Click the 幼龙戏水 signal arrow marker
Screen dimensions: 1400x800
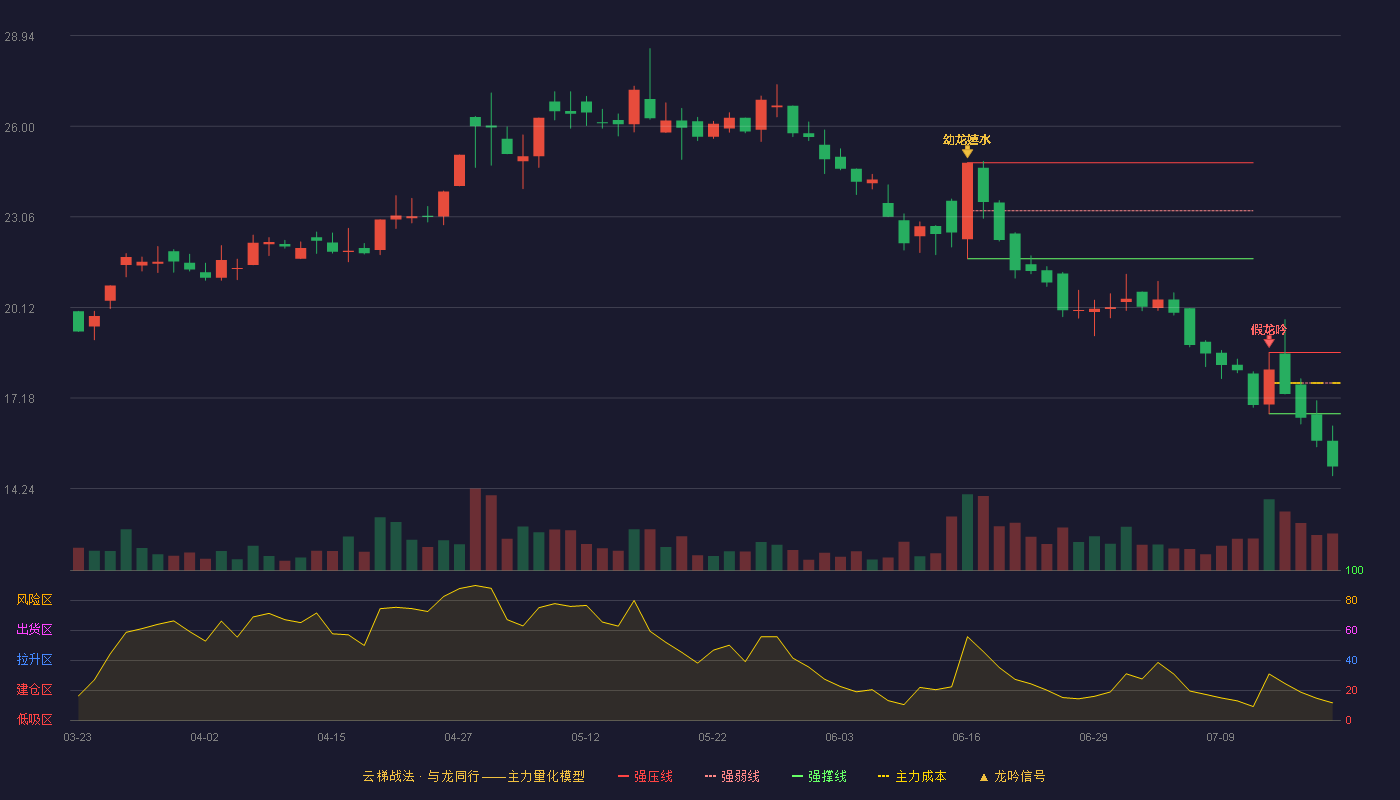967,152
